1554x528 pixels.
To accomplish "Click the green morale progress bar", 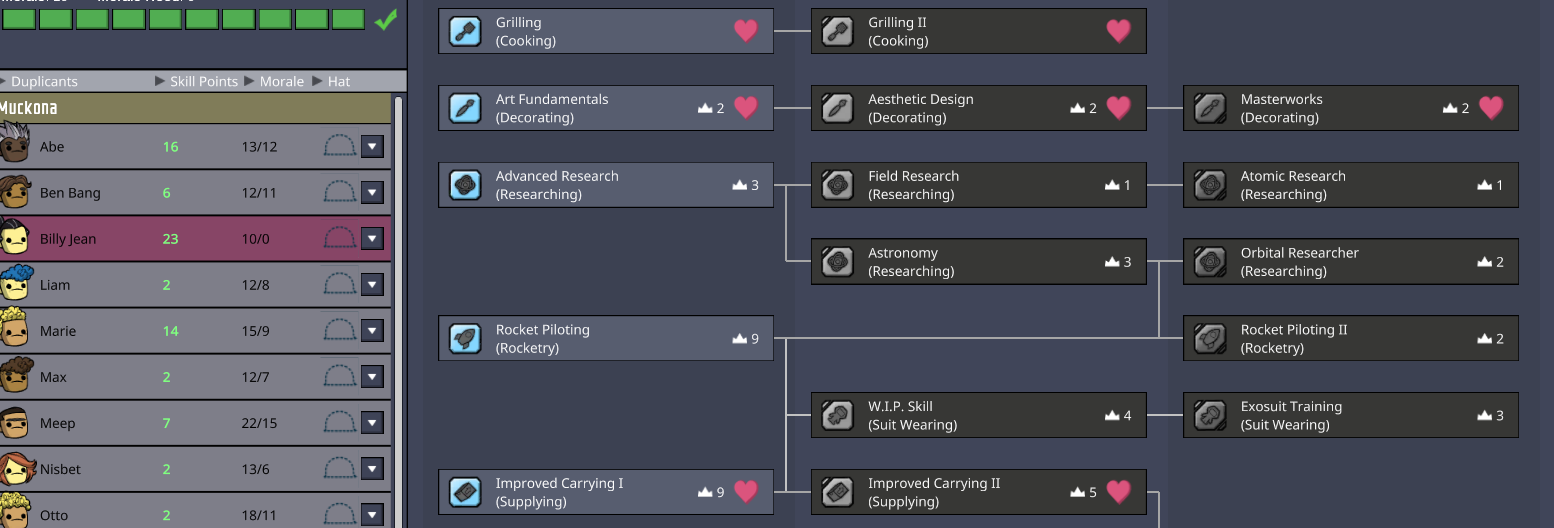I will click(x=184, y=19).
